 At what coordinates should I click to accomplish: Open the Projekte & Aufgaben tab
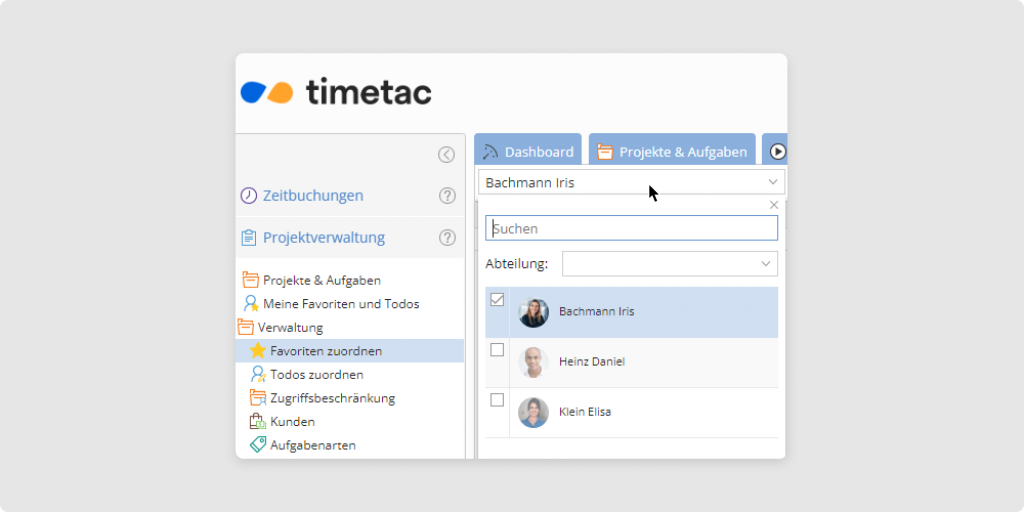pos(672,152)
